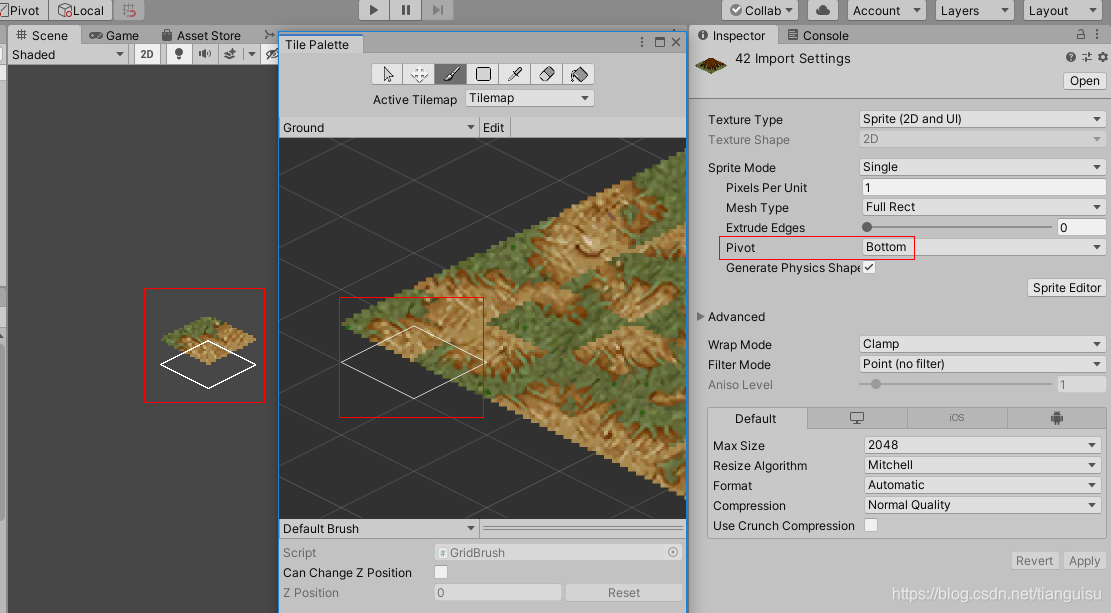
Task: Toggle scene audio speaker icon
Action: coord(205,54)
